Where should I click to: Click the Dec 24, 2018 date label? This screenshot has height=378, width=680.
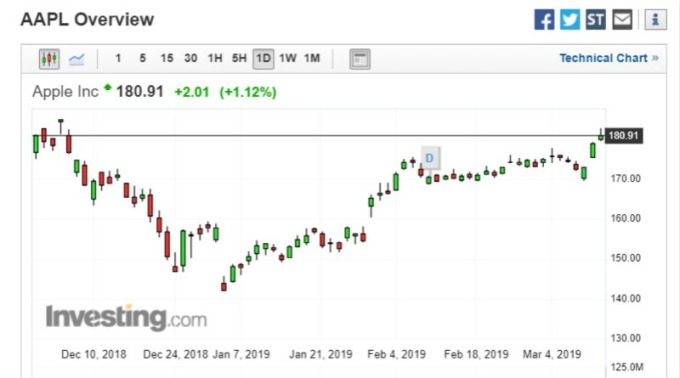pos(176,355)
